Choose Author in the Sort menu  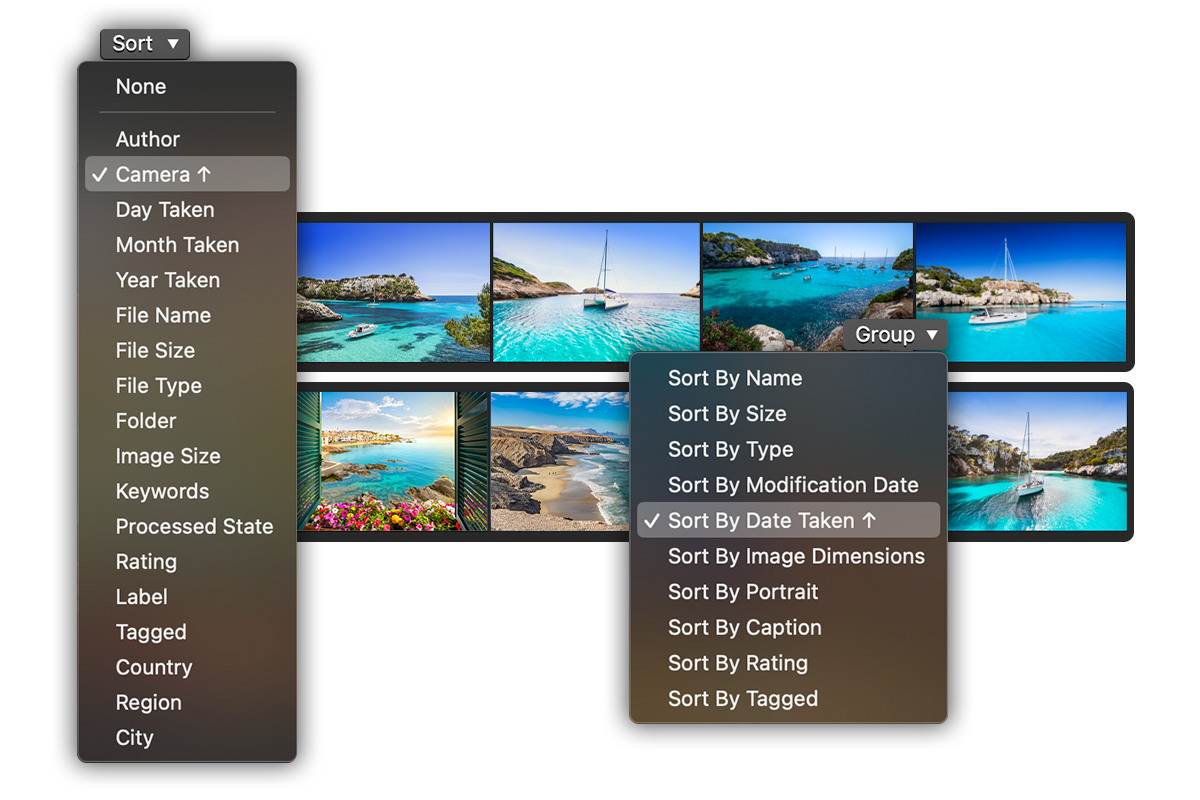187,139
